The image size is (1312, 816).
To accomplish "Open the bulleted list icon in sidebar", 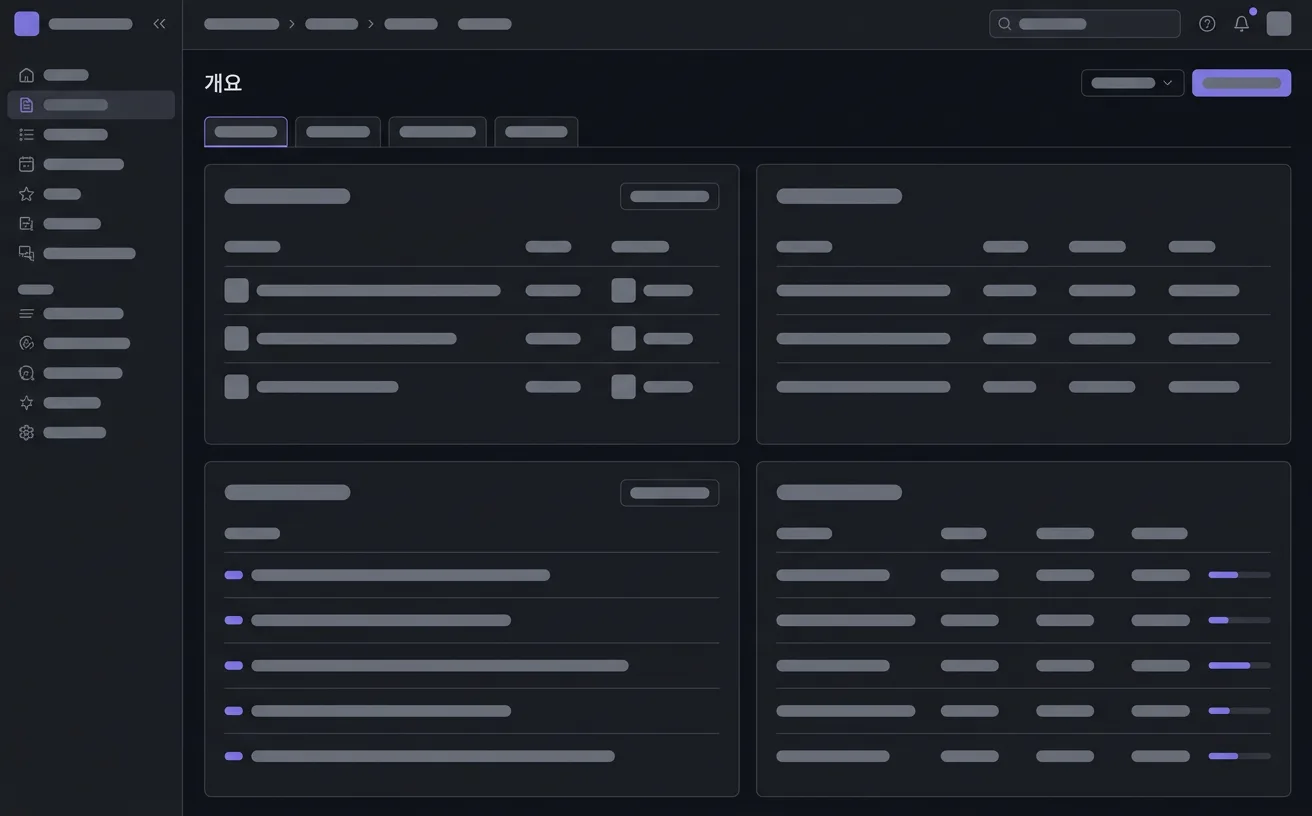I will click(x=26, y=134).
